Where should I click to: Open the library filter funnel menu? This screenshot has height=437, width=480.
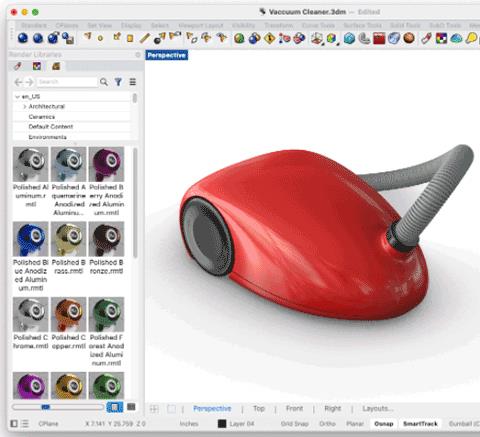coord(118,82)
